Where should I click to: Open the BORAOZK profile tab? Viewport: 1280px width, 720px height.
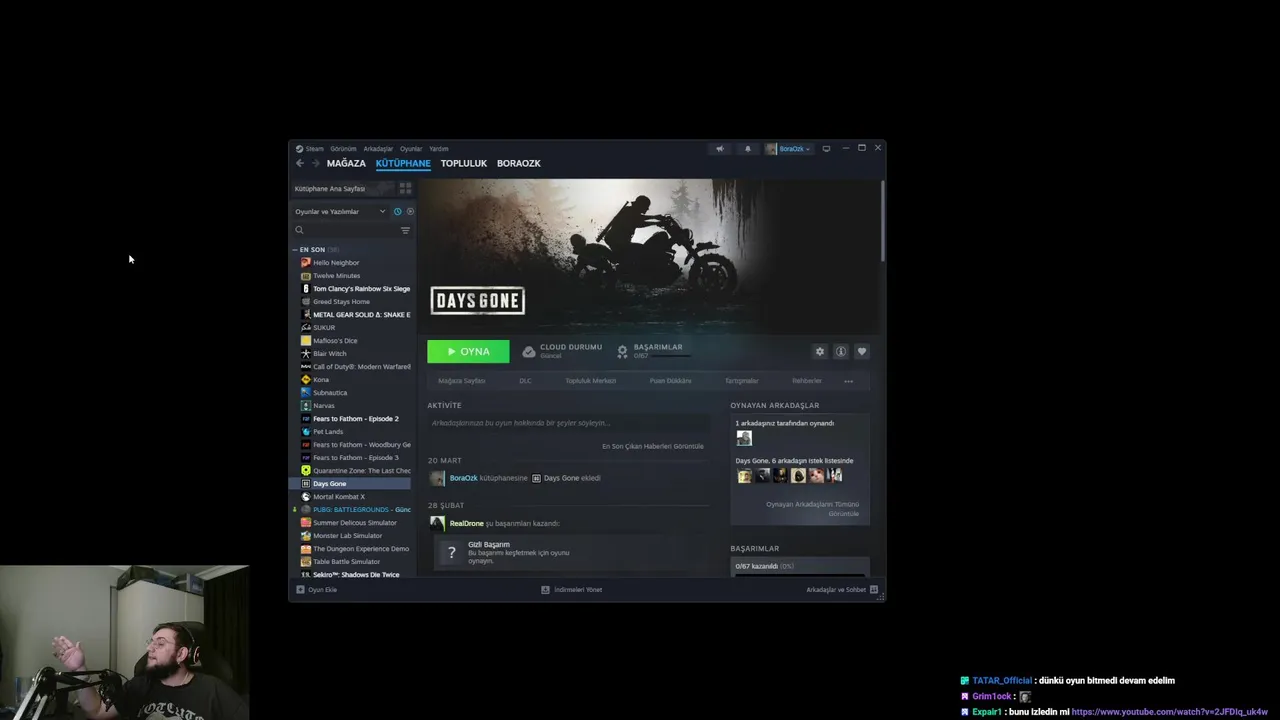(x=518, y=163)
